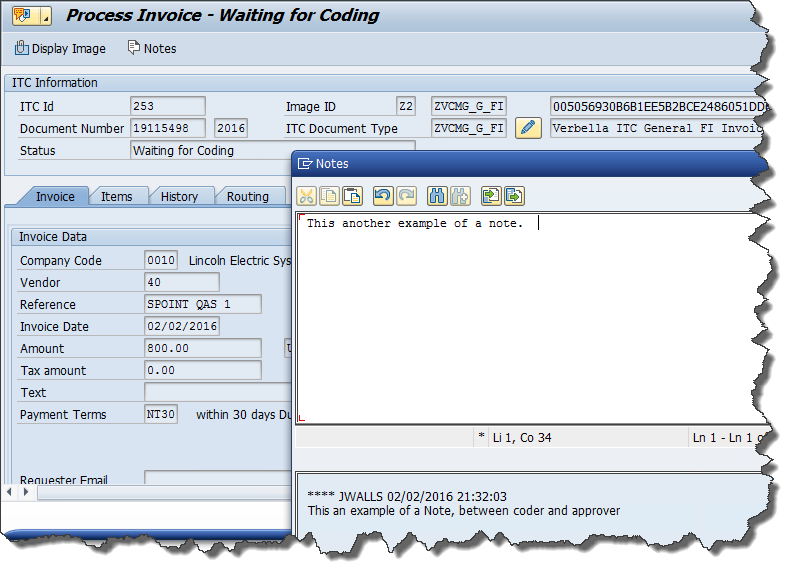Switch to the Items tab
The width and height of the screenshot is (795, 575).
click(x=117, y=197)
